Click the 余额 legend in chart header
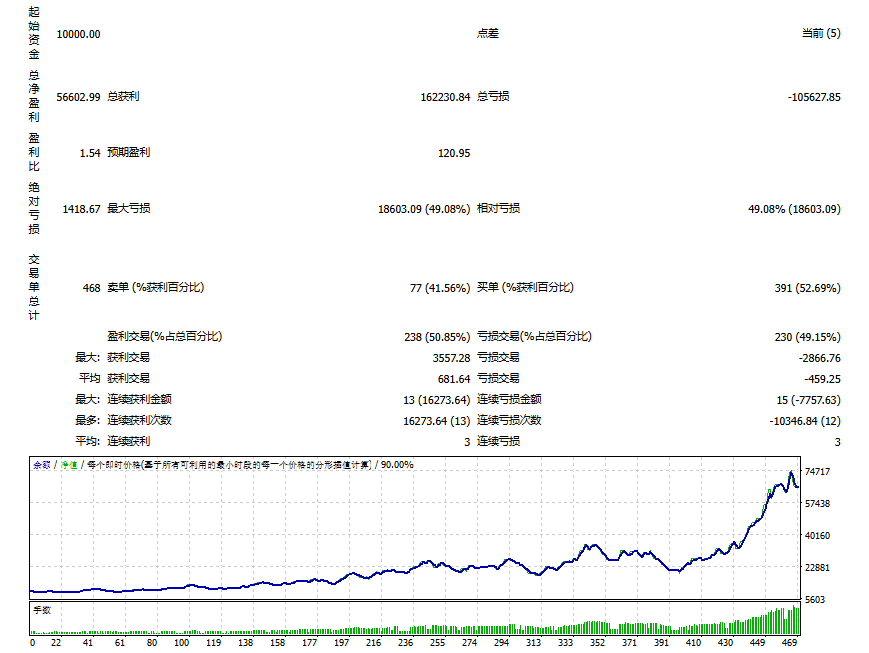Viewport: 869px width, 653px height. point(42,465)
